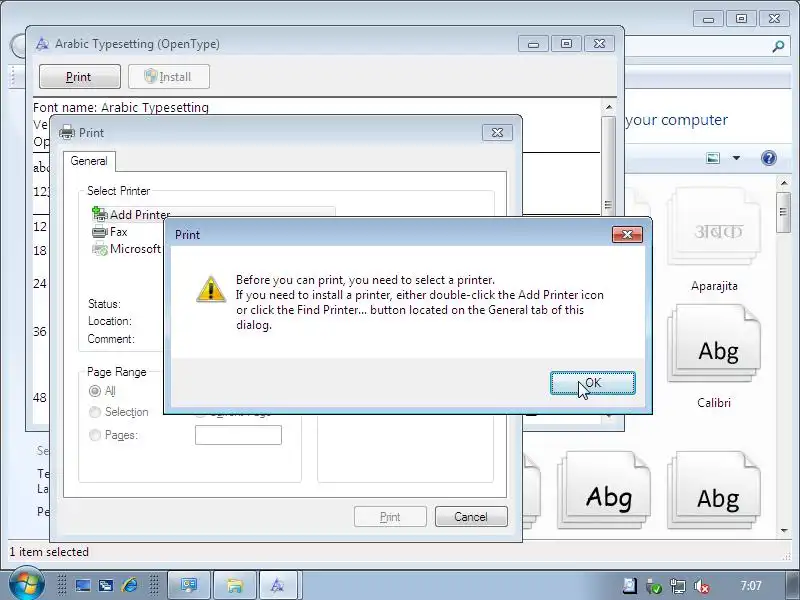This screenshot has width=800, height=600.
Task: Click the disabled Print button in Print dialog
Action: pos(390,517)
